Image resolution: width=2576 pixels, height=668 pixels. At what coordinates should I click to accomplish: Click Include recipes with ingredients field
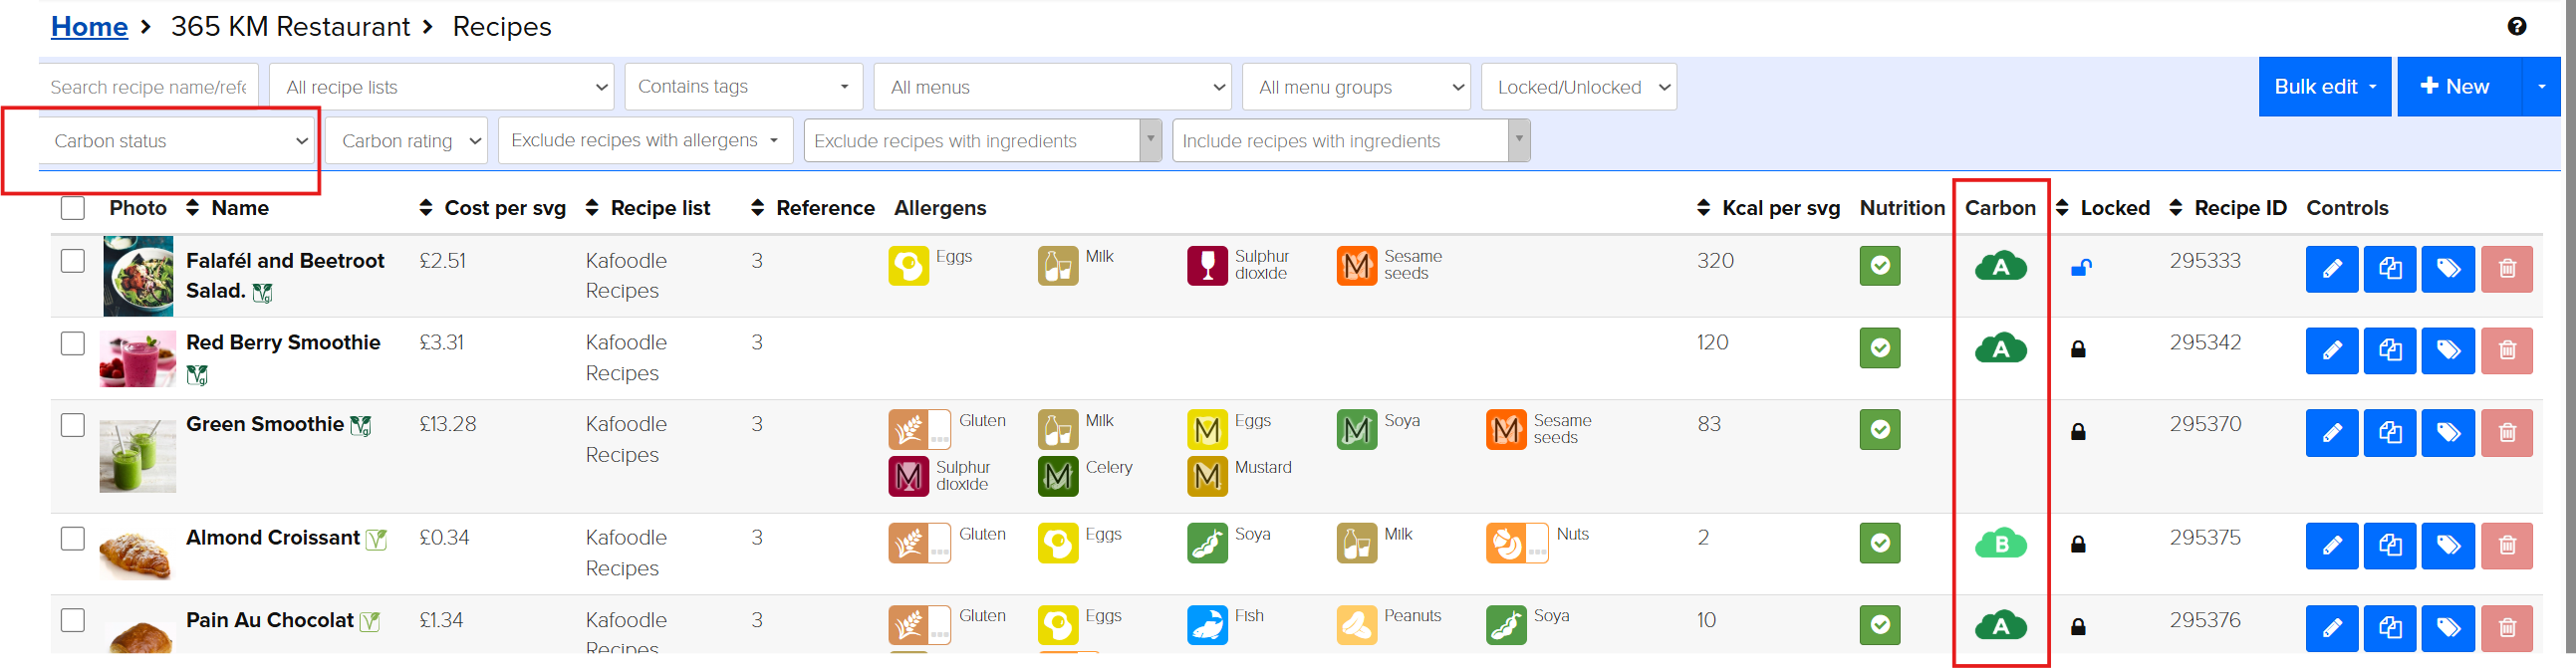(1351, 141)
